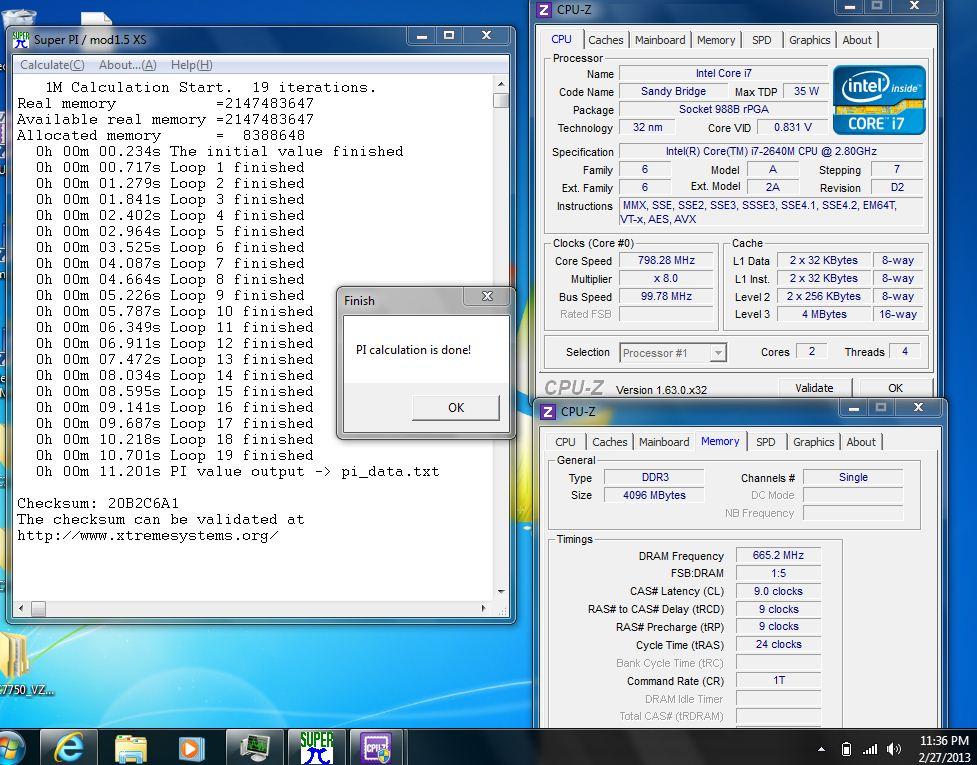Click the Multiplier x 8.0 value
Viewport: 977px width, 765px height.
point(666,278)
